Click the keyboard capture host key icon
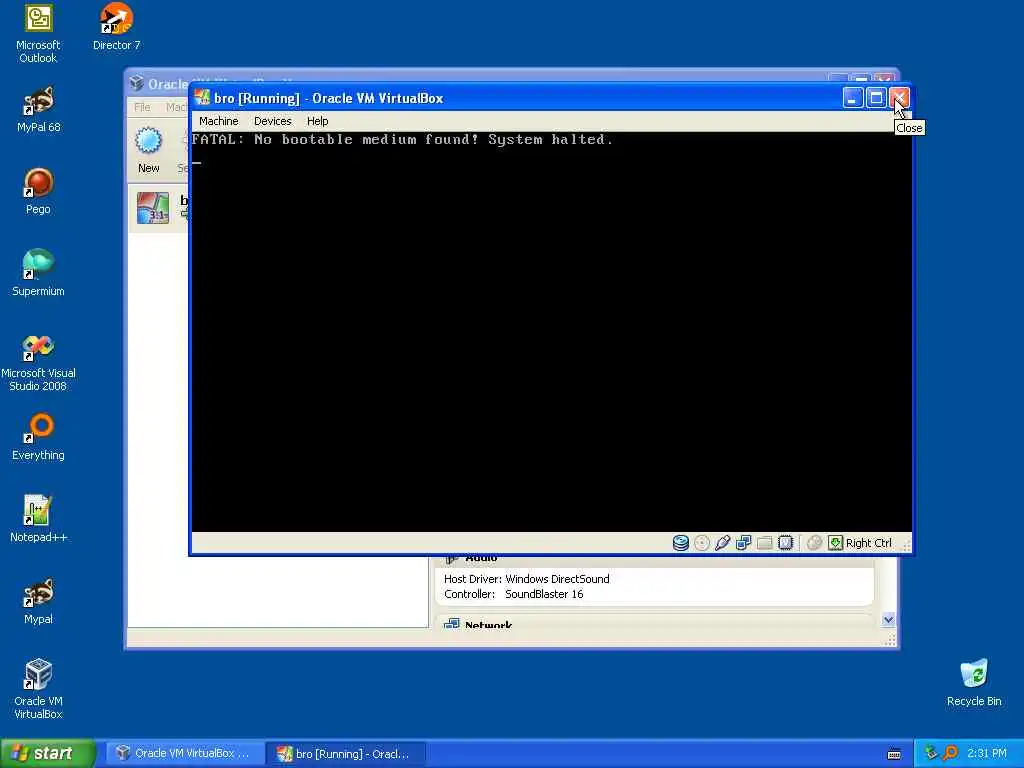The width and height of the screenshot is (1024, 768). coord(835,543)
